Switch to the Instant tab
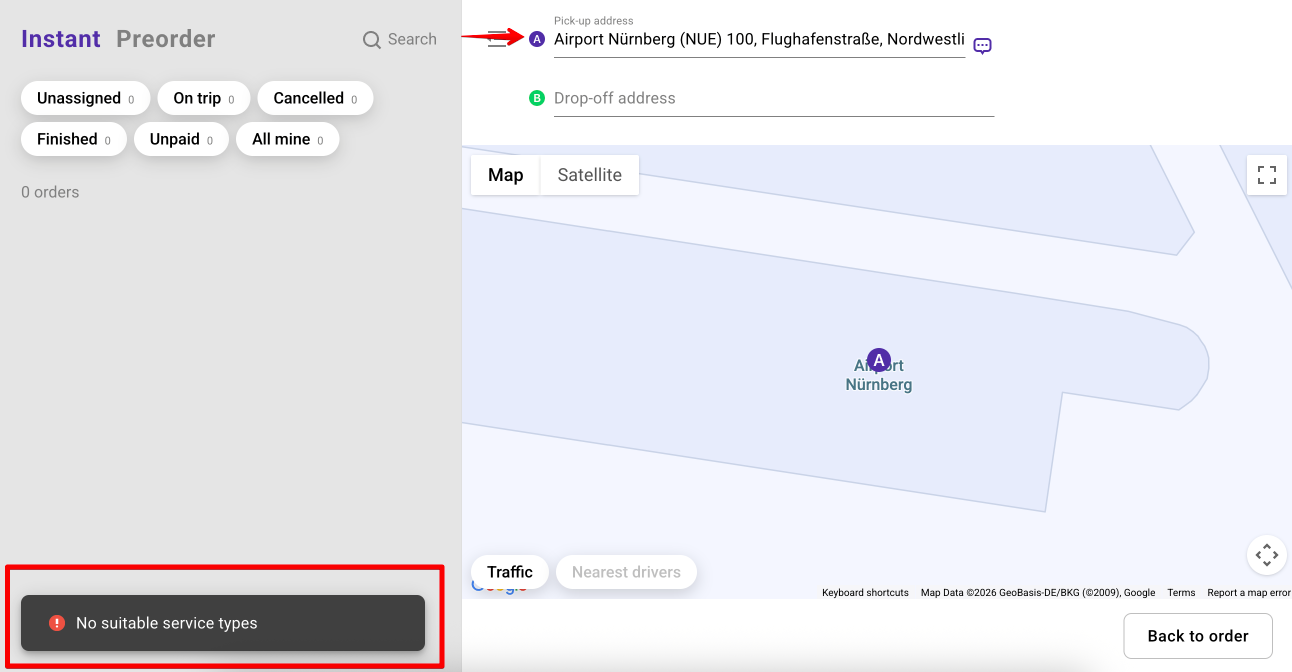Viewport: 1292px width, 672px height. click(x=61, y=39)
